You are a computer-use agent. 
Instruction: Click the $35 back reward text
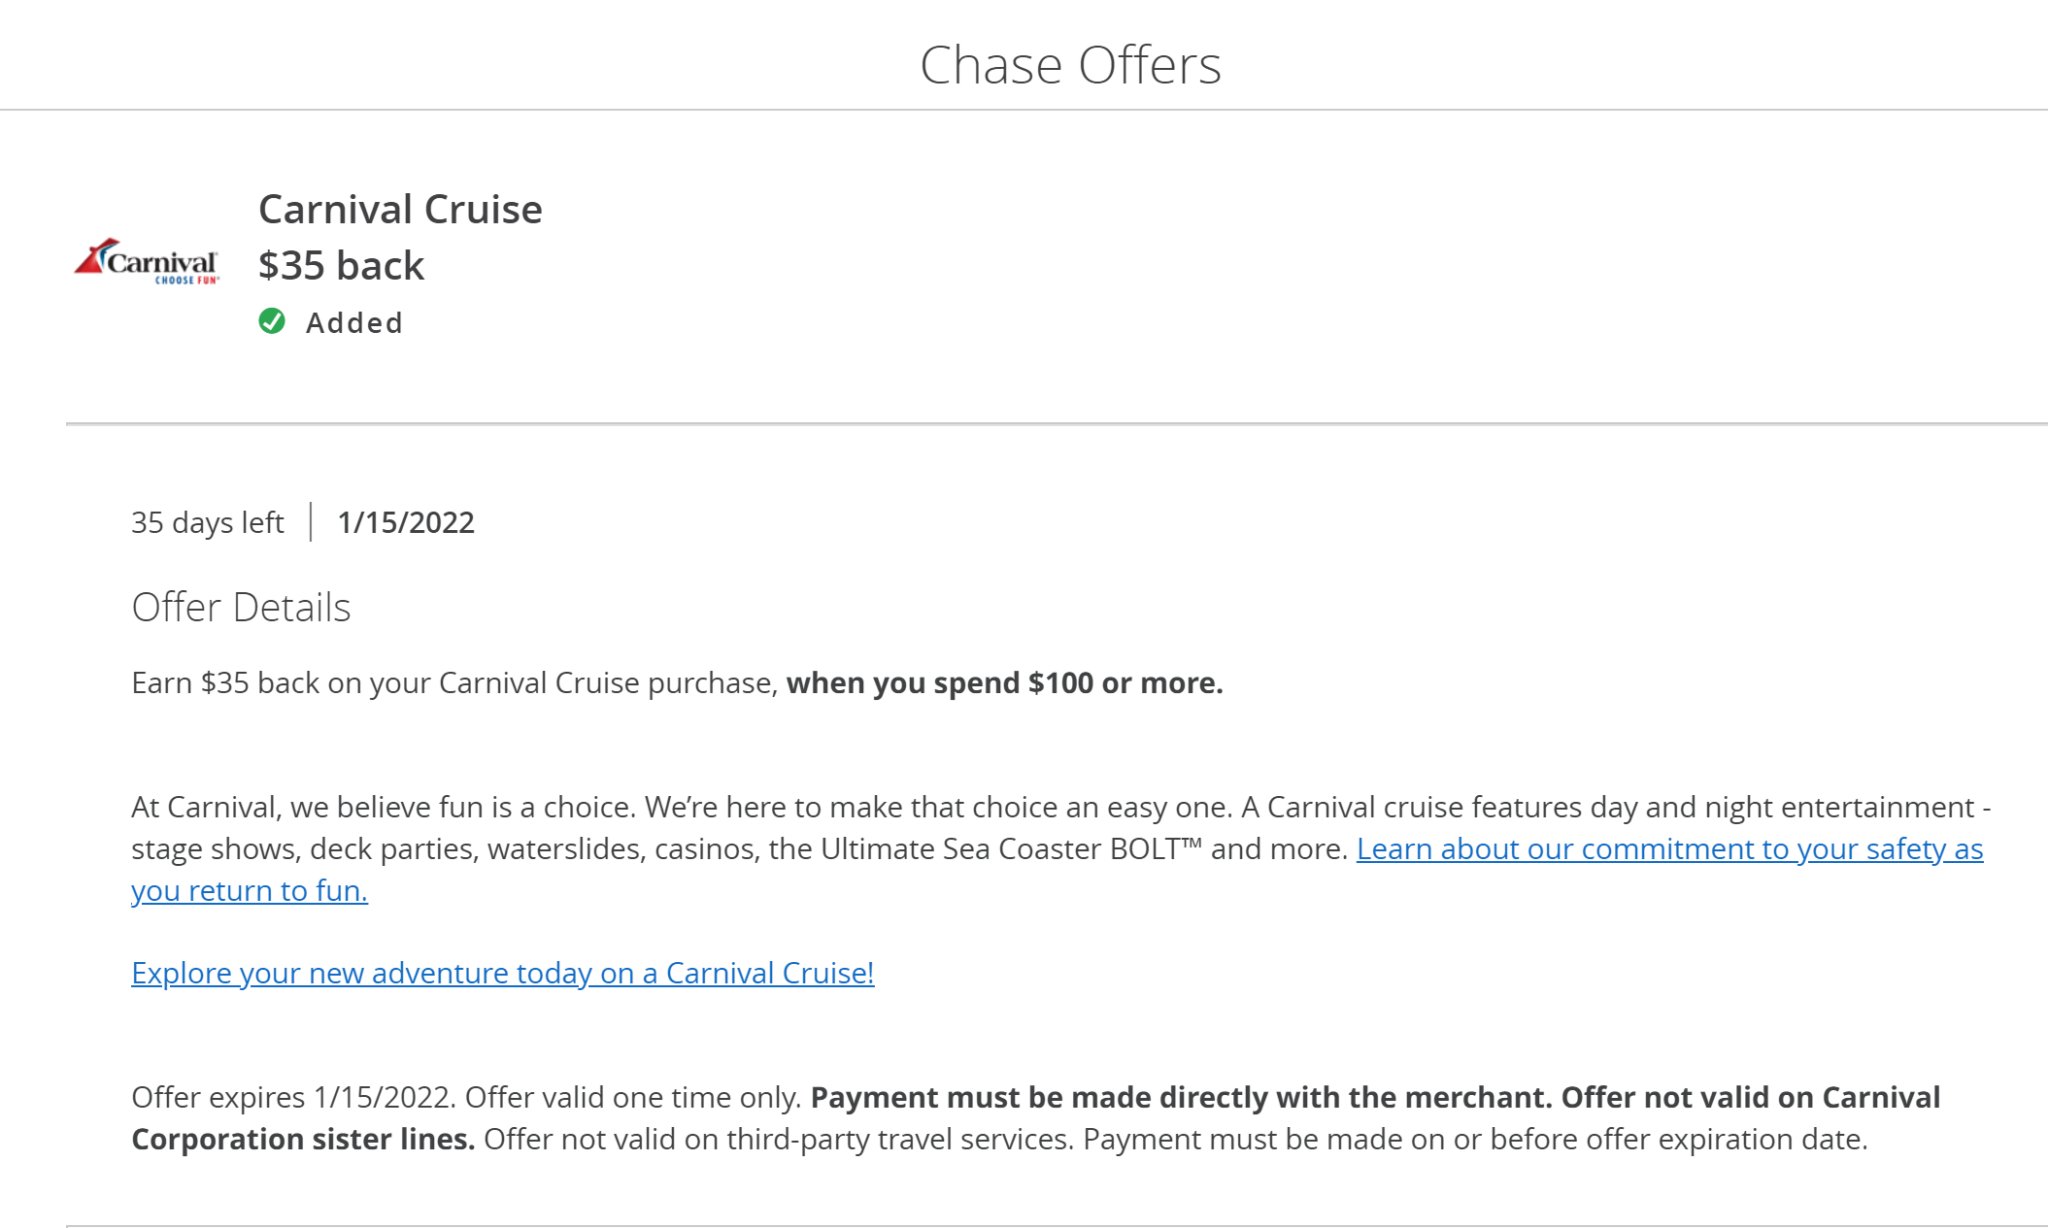(340, 265)
